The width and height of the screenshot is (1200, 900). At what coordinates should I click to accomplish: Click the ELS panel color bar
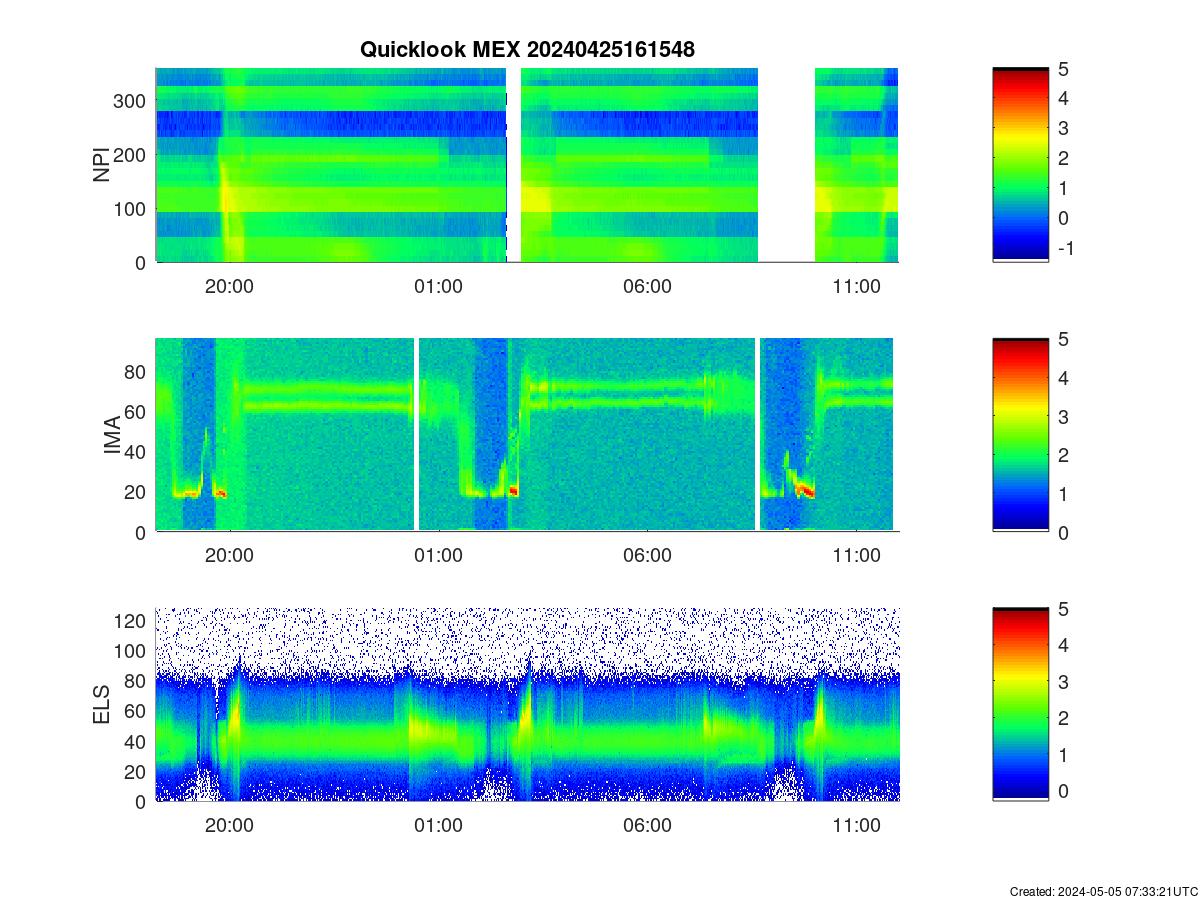(1020, 704)
